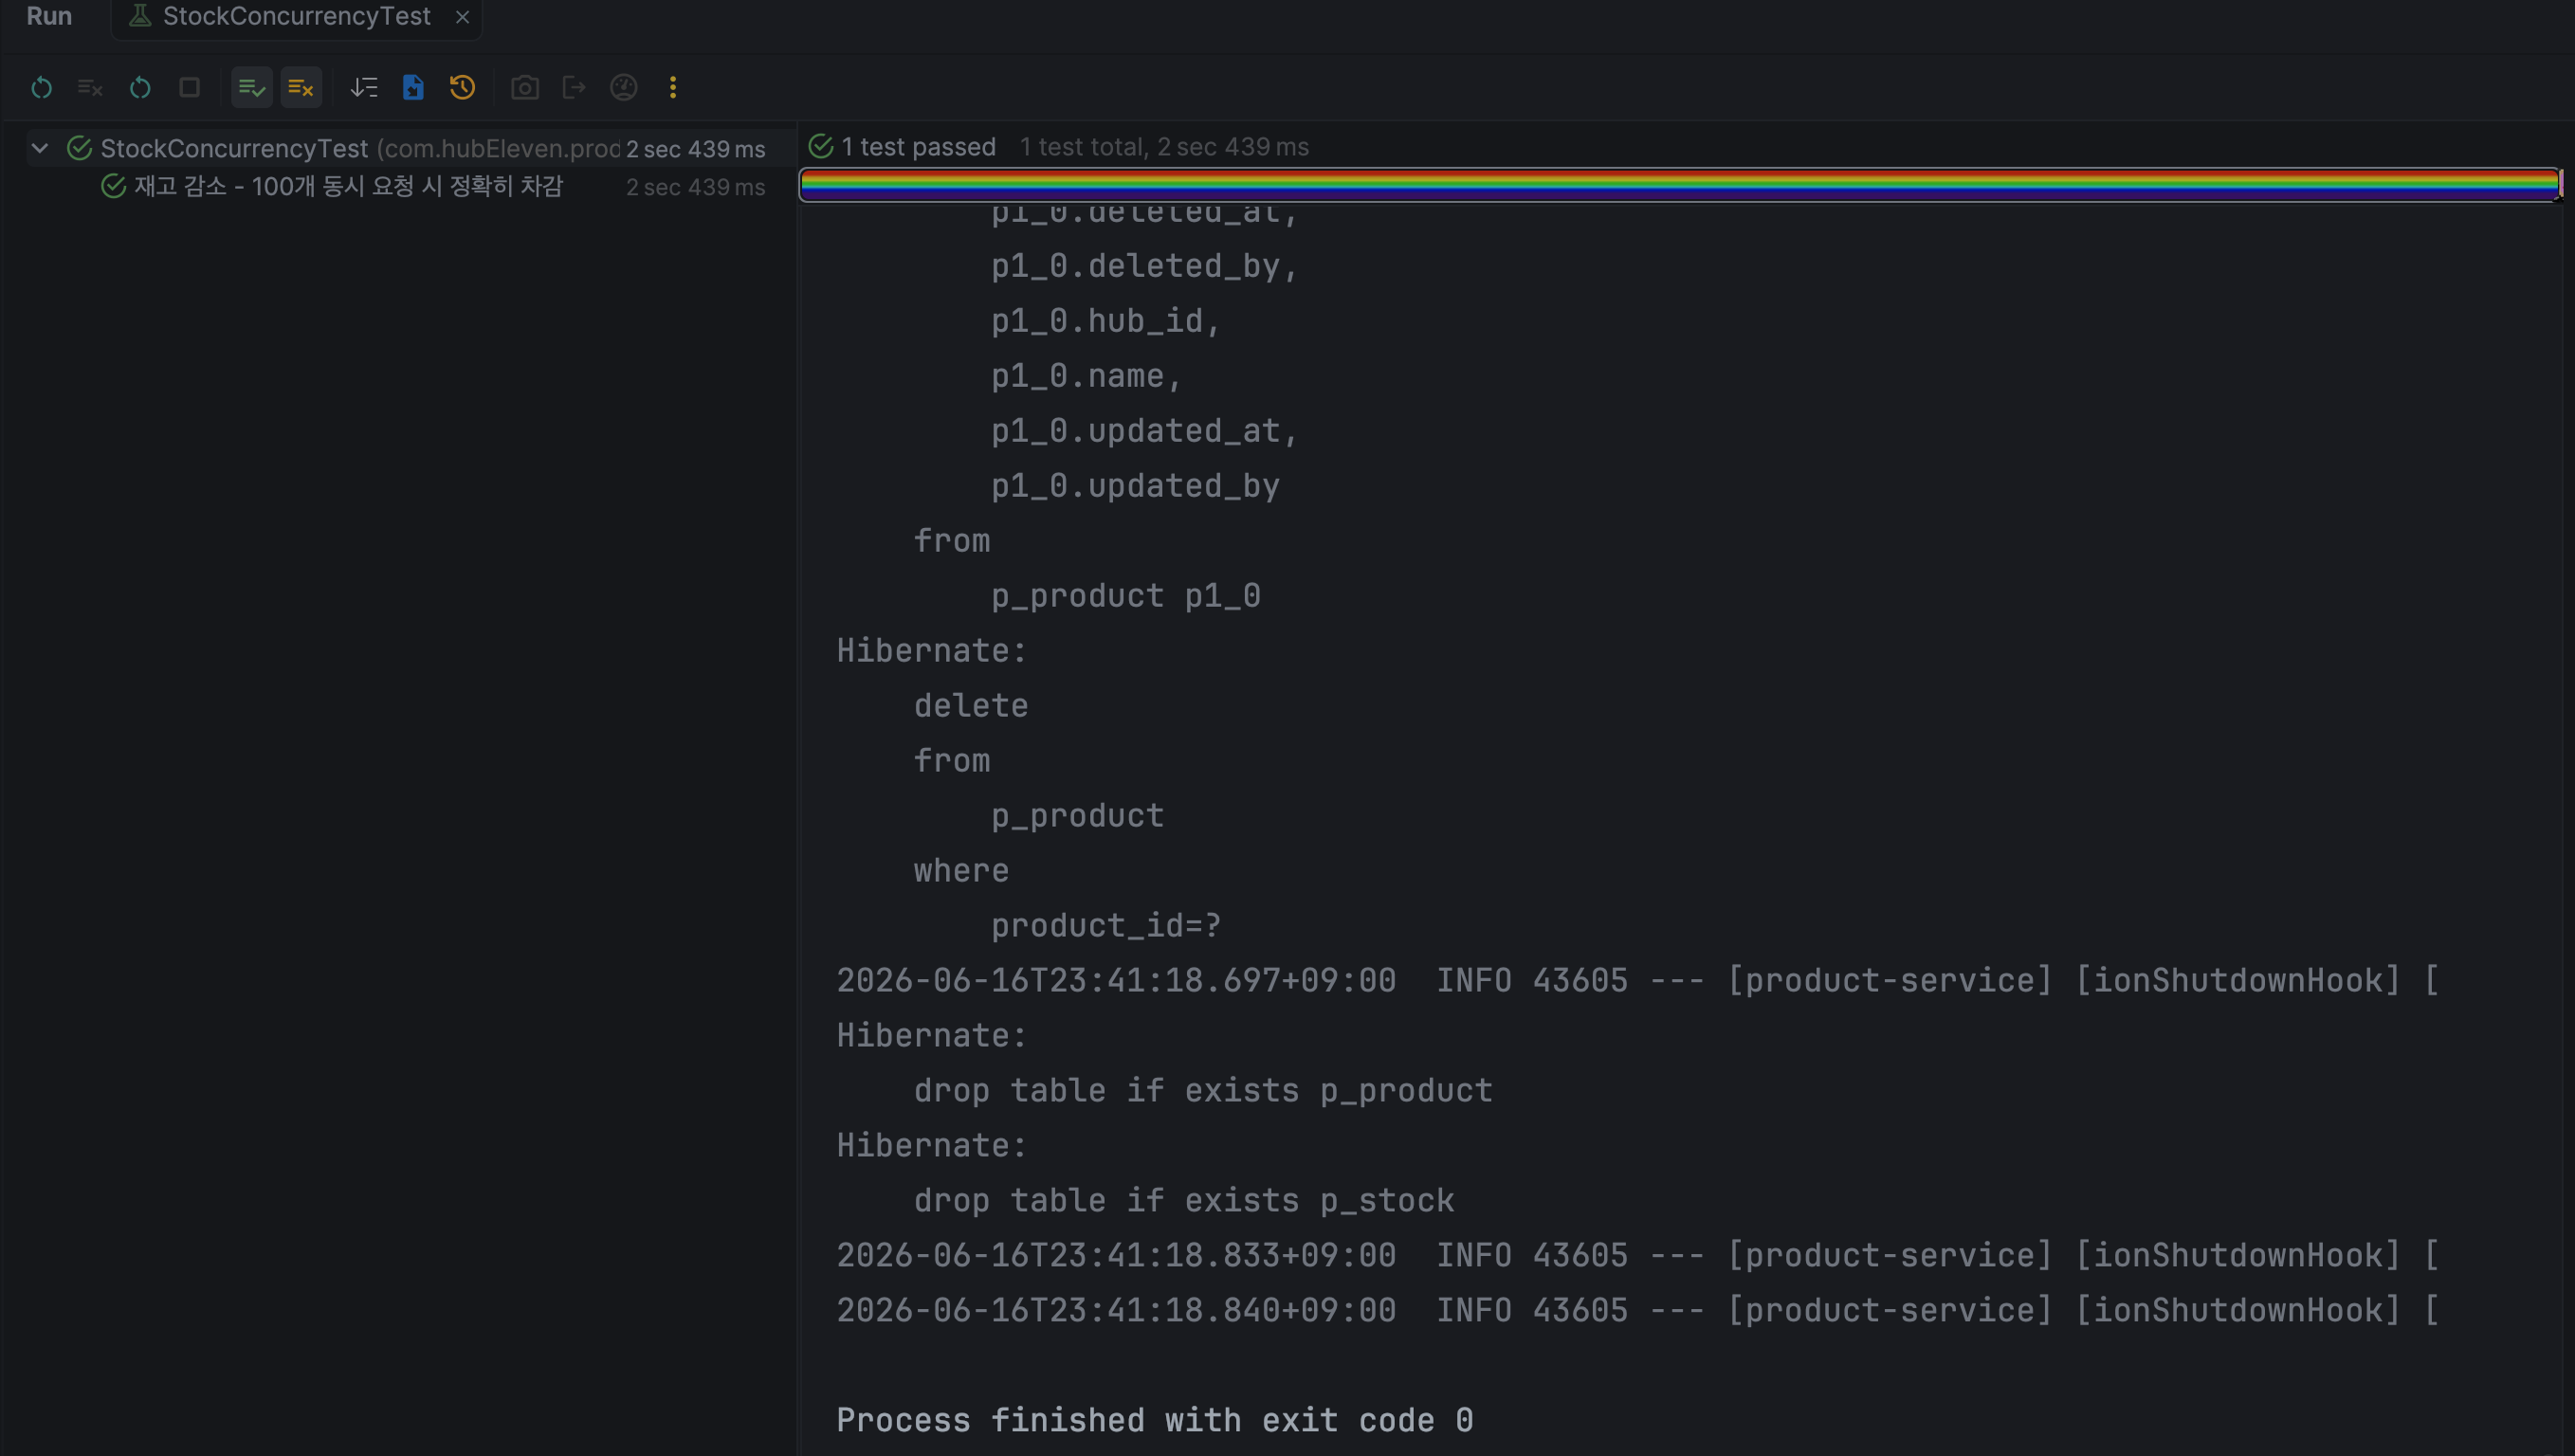
Task: Click '1 test total, 2 sec 439 ms' text
Action: 1164,147
